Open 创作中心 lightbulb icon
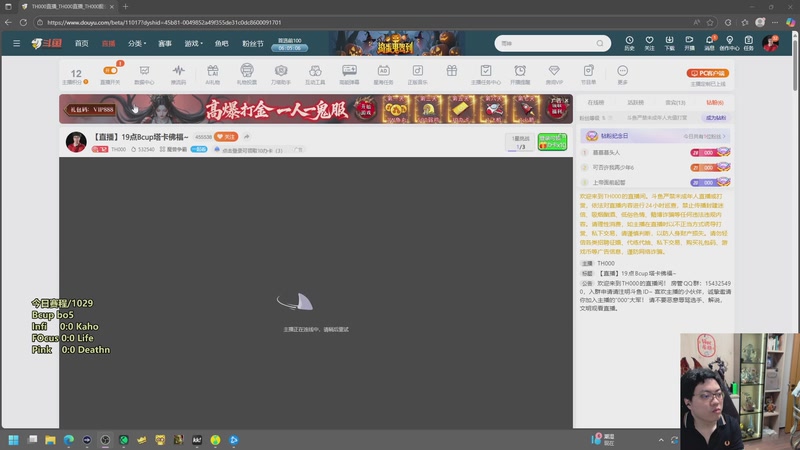The image size is (800, 450). click(729, 43)
